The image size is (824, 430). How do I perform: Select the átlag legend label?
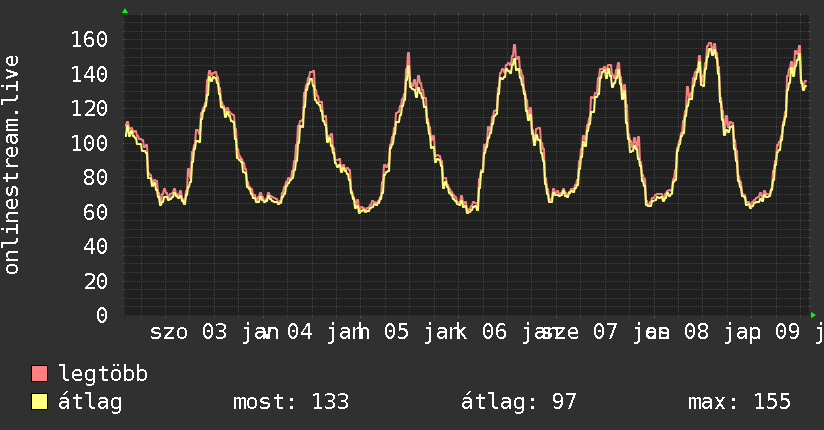[x=91, y=402]
